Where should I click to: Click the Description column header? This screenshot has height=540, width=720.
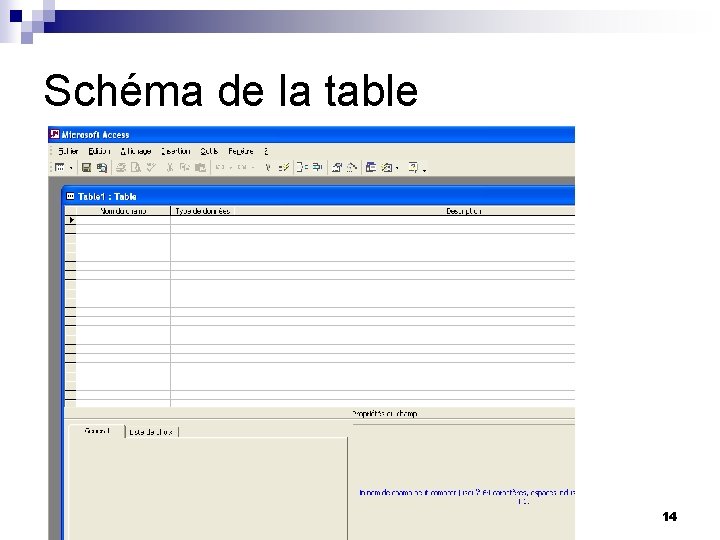[464, 211]
